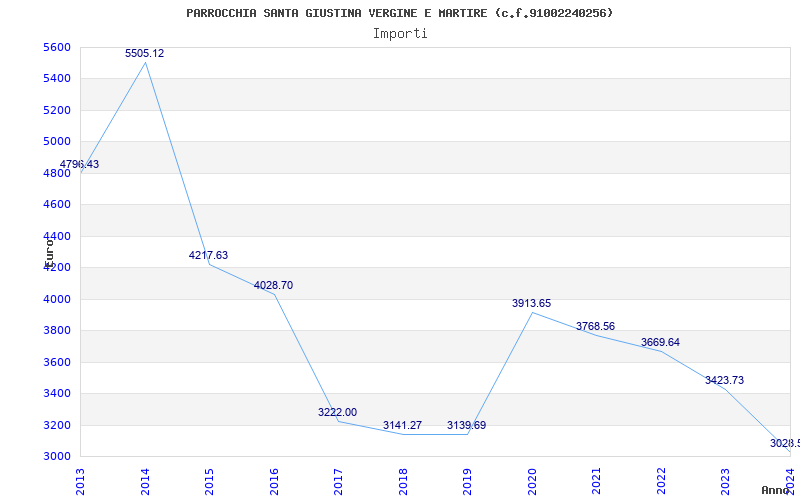The image size is (800, 500).
Task: Click the x-axis year 2013
Action: 81,482
